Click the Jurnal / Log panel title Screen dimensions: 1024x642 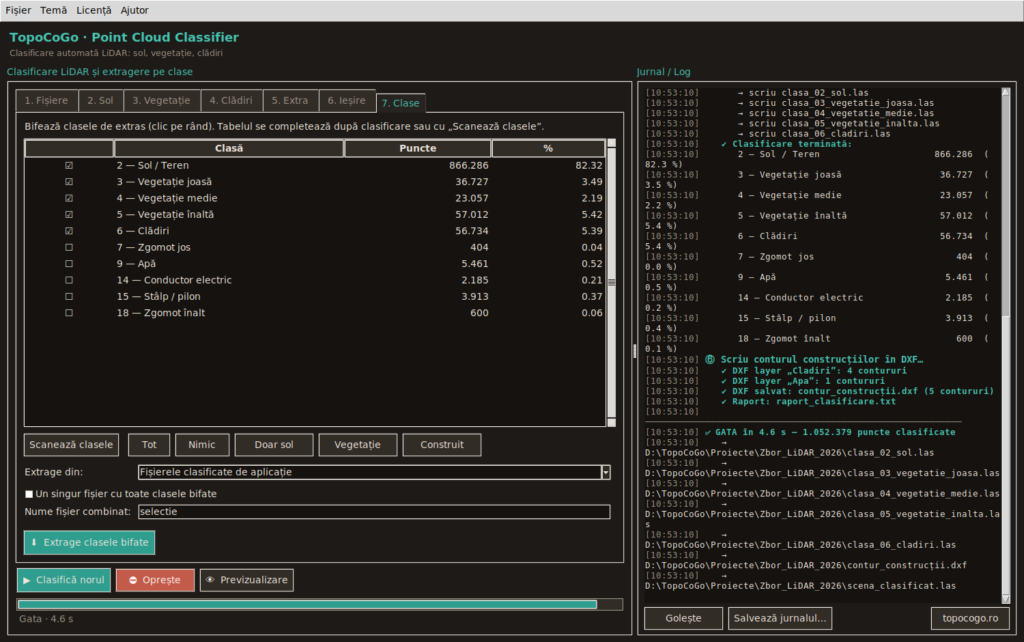click(664, 72)
